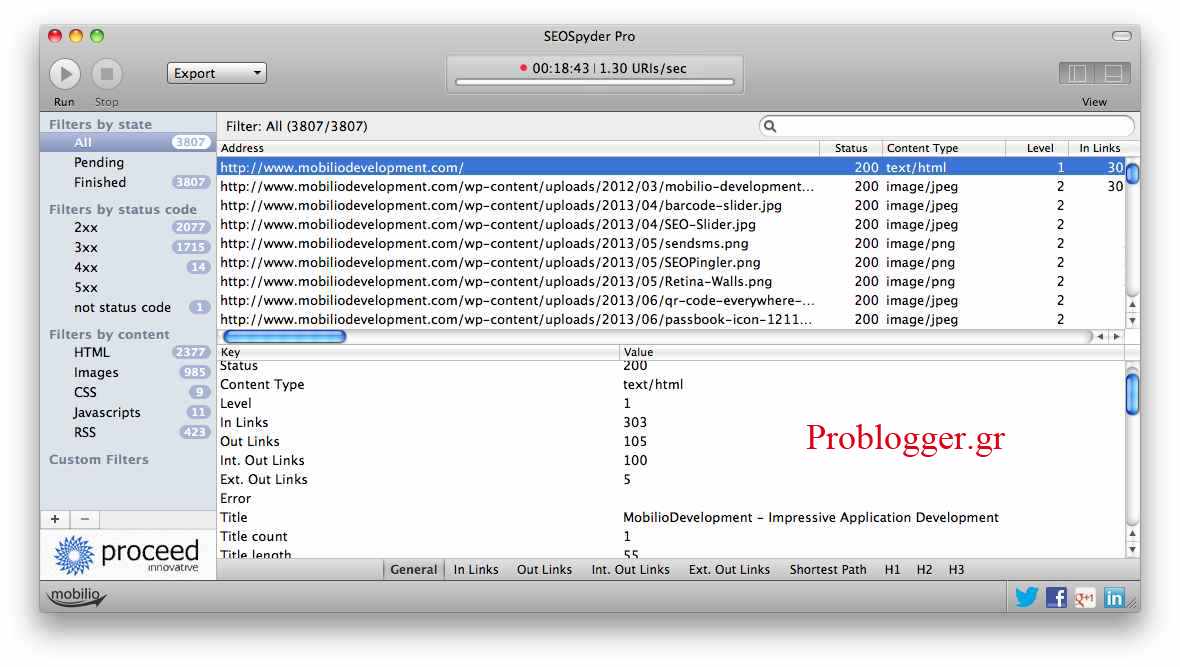This screenshot has height=667, width=1180.
Task: Open the Google+ share icon
Action: pyautogui.click(x=1084, y=598)
